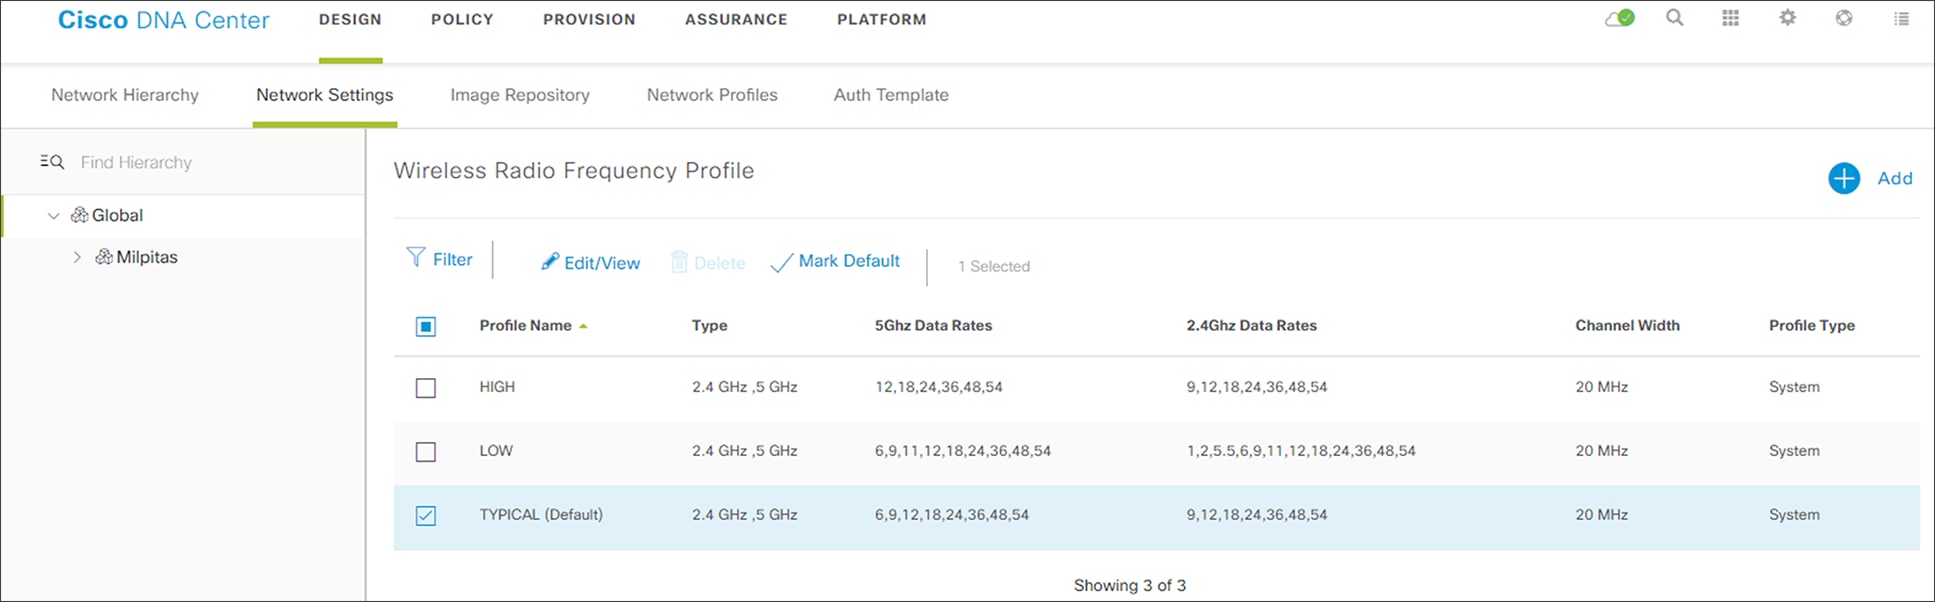Click the Profile Name column header text
This screenshot has height=602, width=1935.
coord(526,326)
